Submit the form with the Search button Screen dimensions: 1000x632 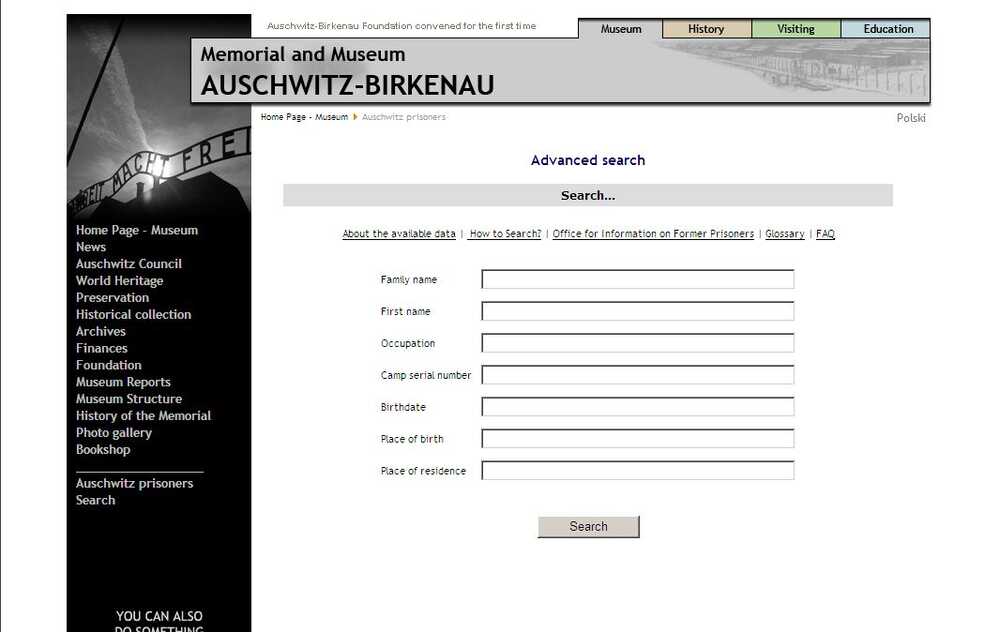click(x=589, y=527)
